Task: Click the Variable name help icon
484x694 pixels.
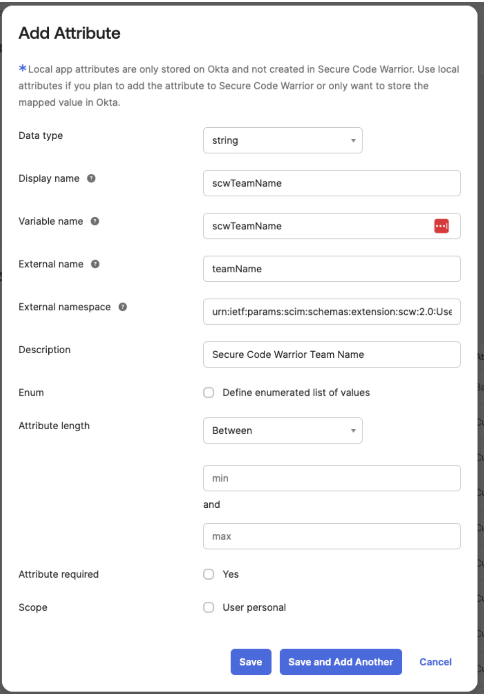Action: (x=95, y=221)
